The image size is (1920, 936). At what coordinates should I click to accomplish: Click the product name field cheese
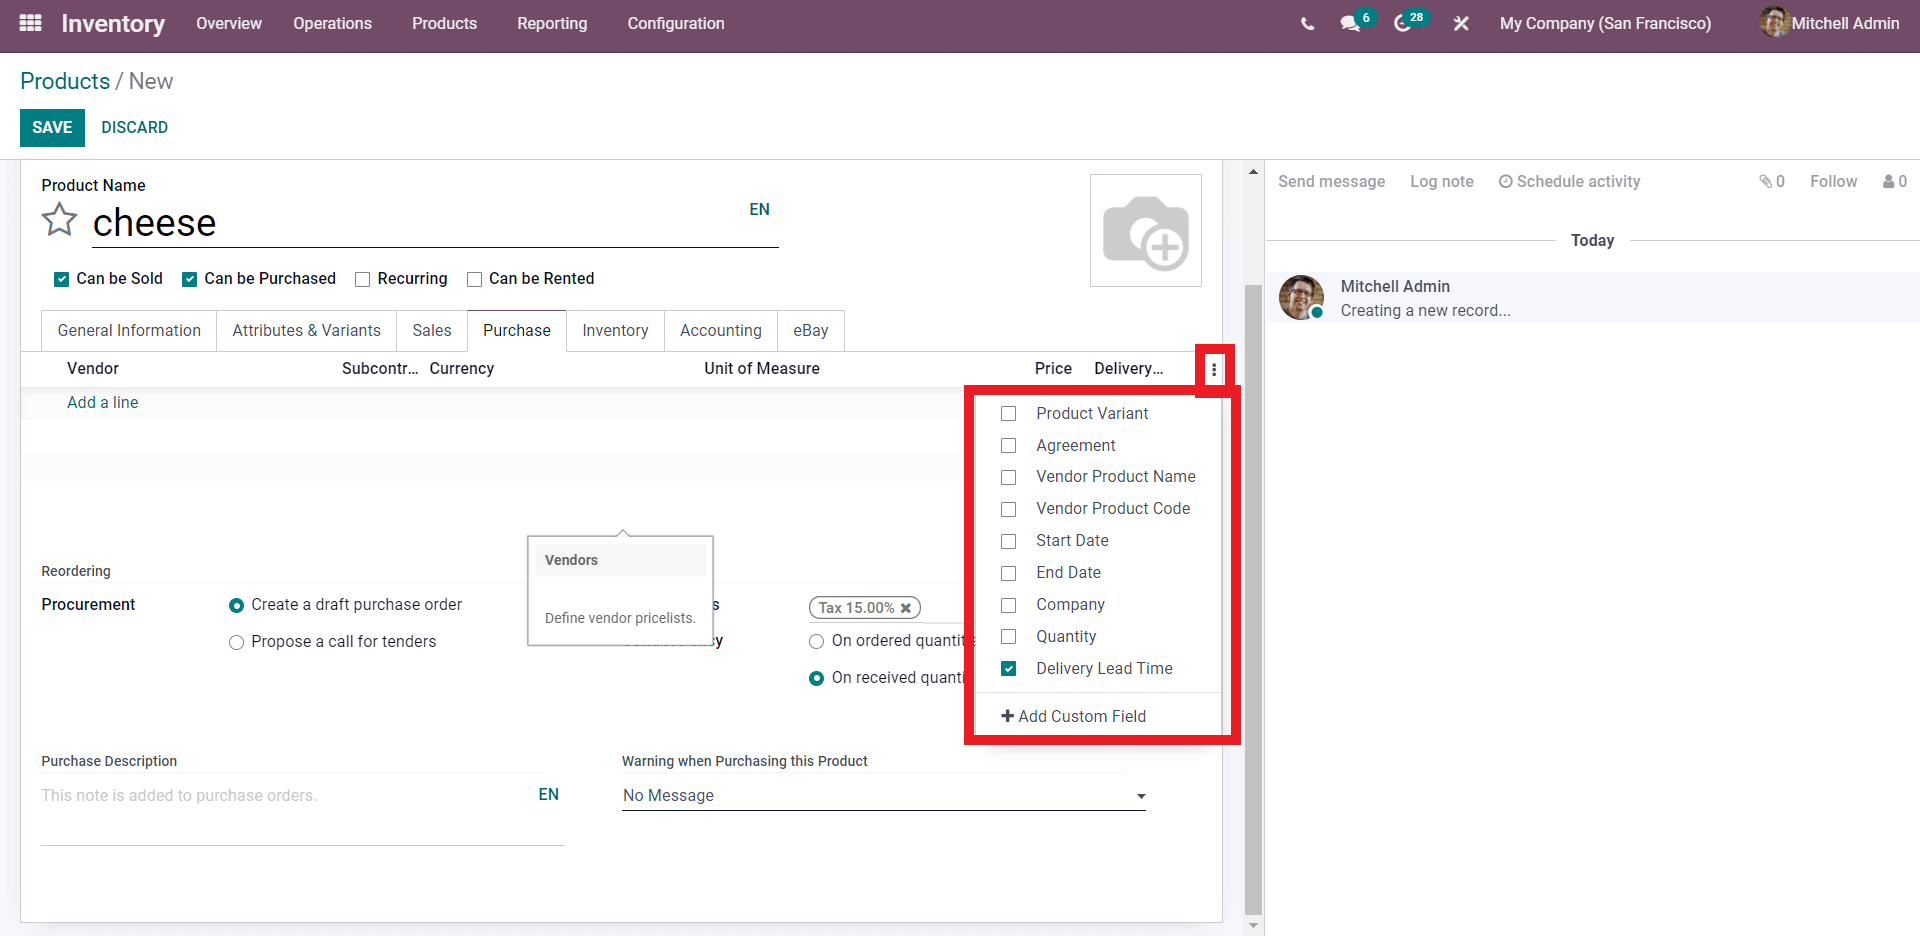435,223
